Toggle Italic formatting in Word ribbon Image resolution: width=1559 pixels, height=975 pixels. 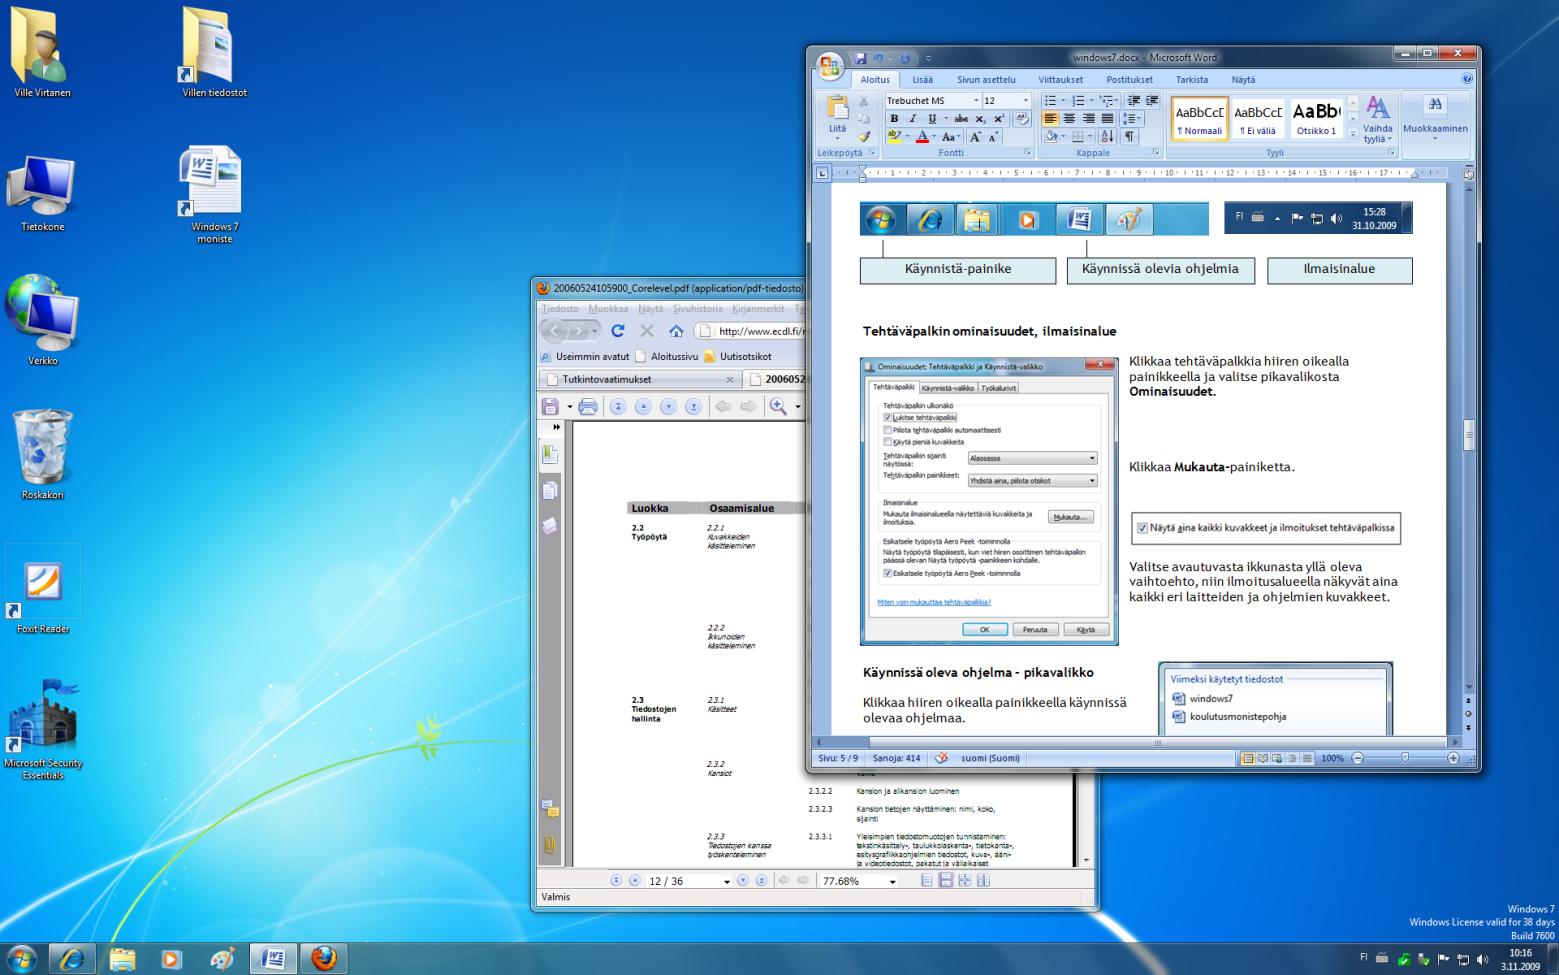[x=912, y=119]
